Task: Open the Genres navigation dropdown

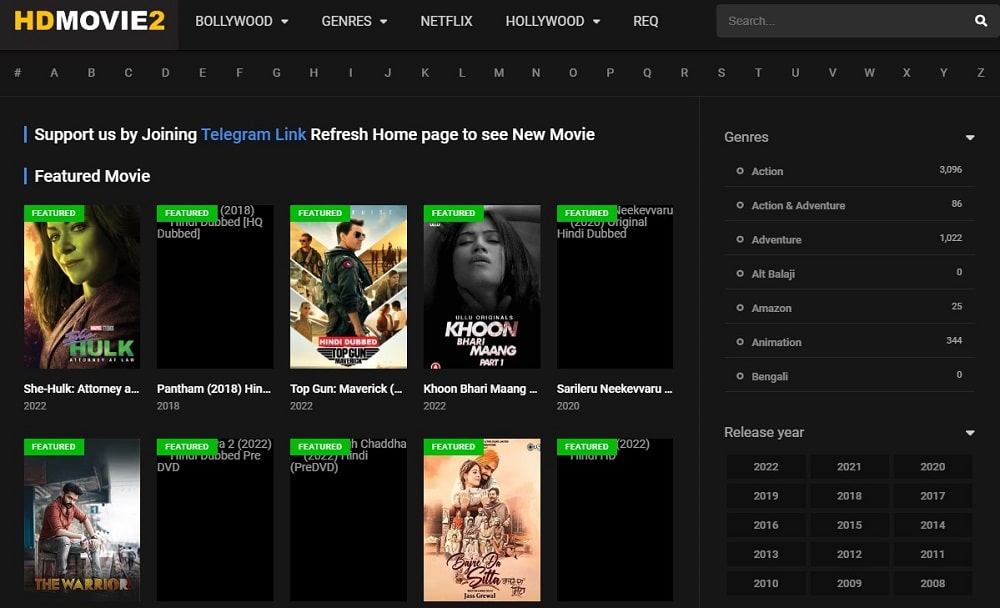Action: (x=354, y=21)
